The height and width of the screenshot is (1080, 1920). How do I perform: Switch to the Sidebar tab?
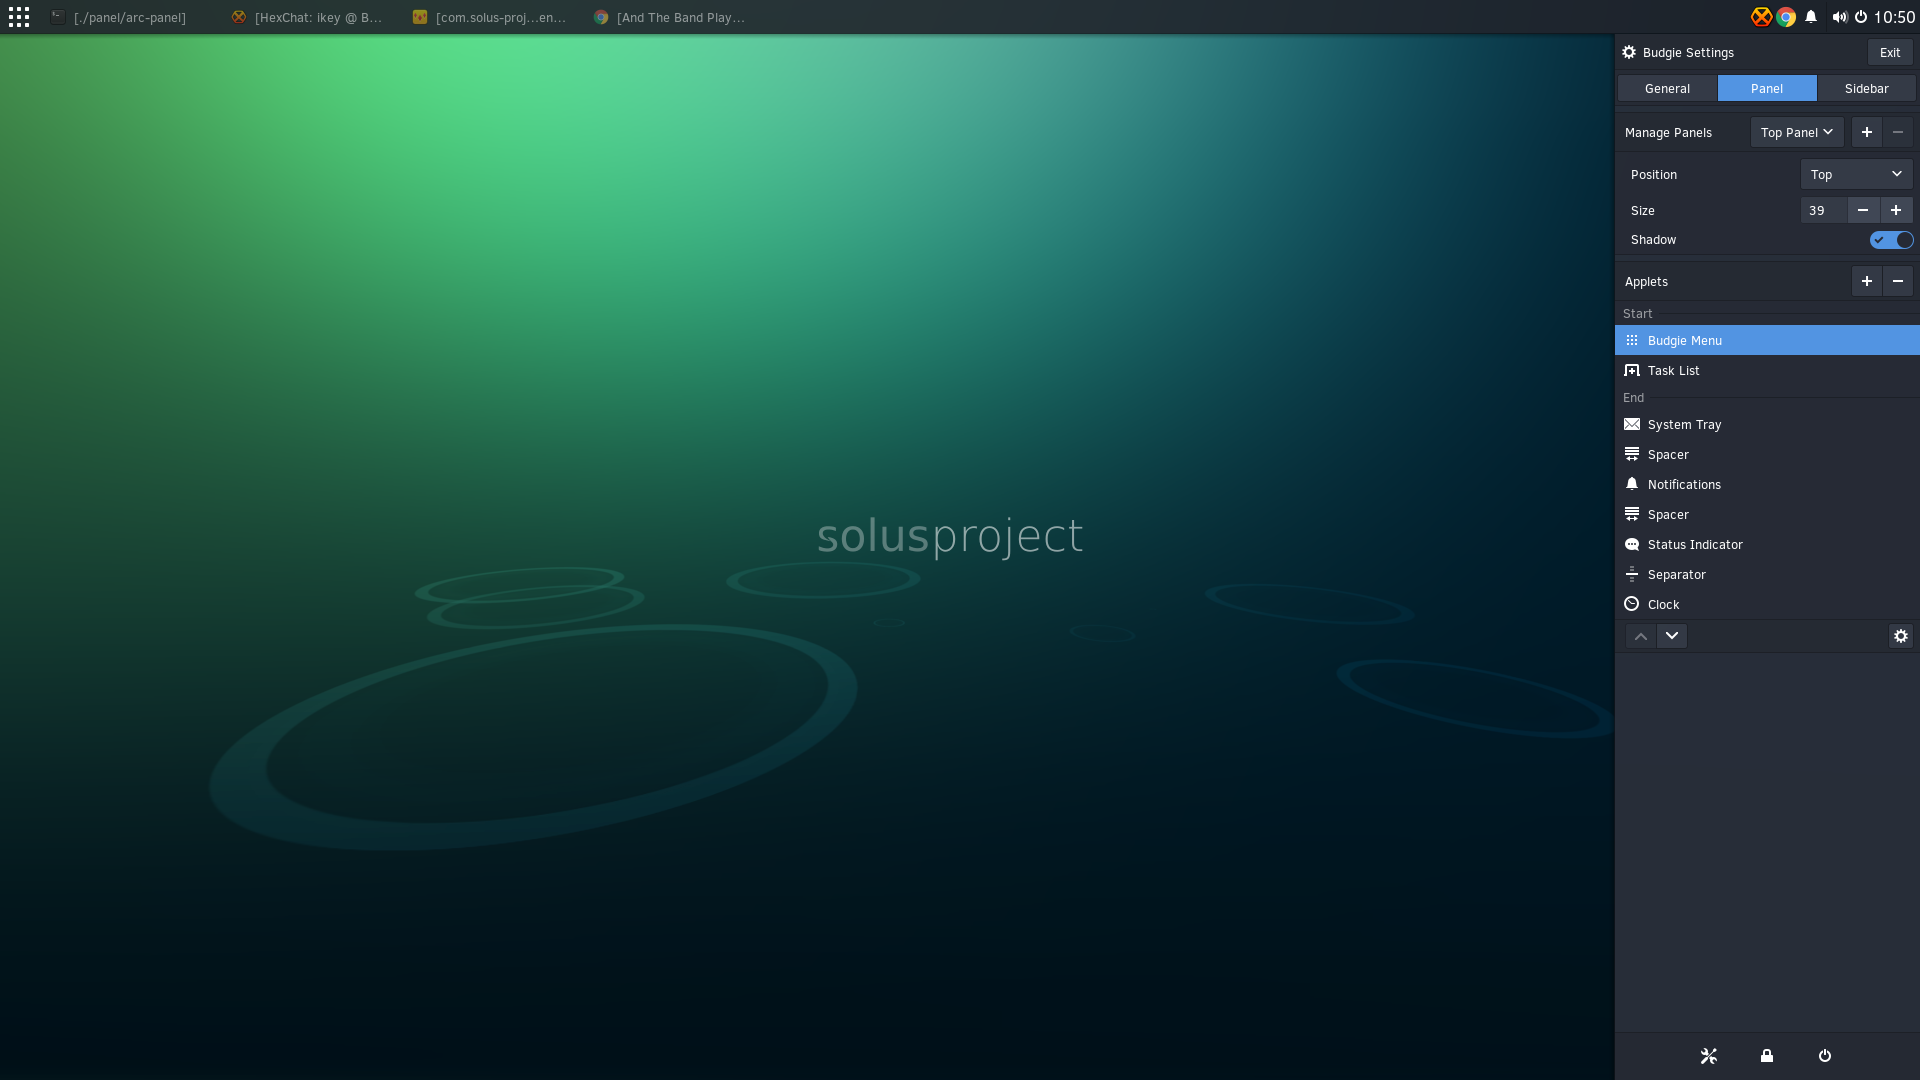(x=1866, y=88)
